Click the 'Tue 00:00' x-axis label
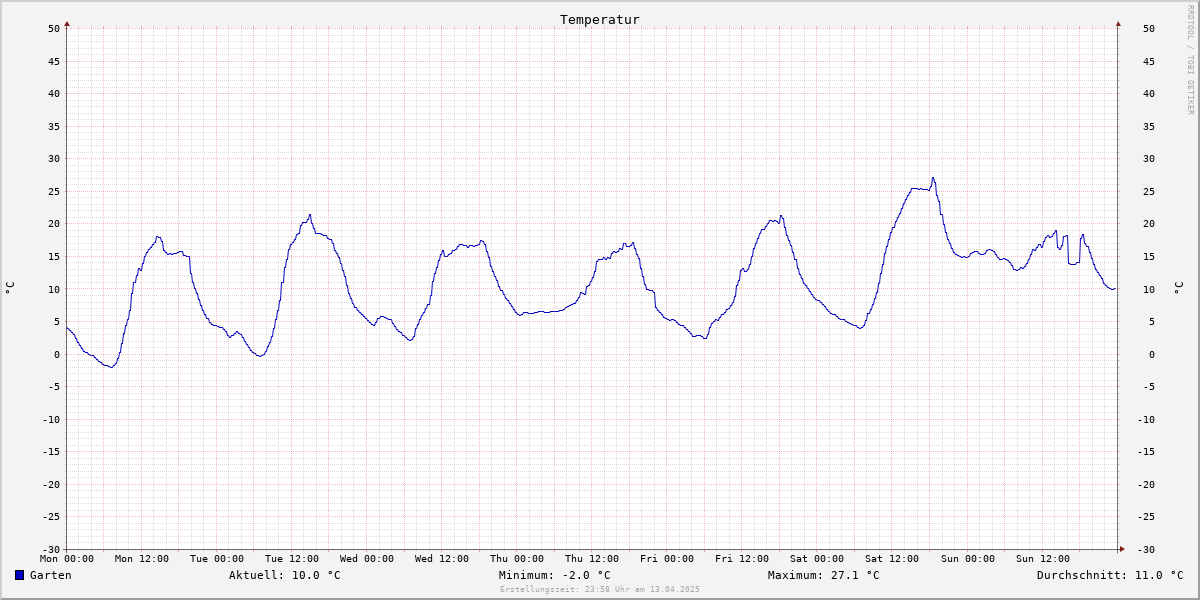The image size is (1200, 600). coord(217,559)
